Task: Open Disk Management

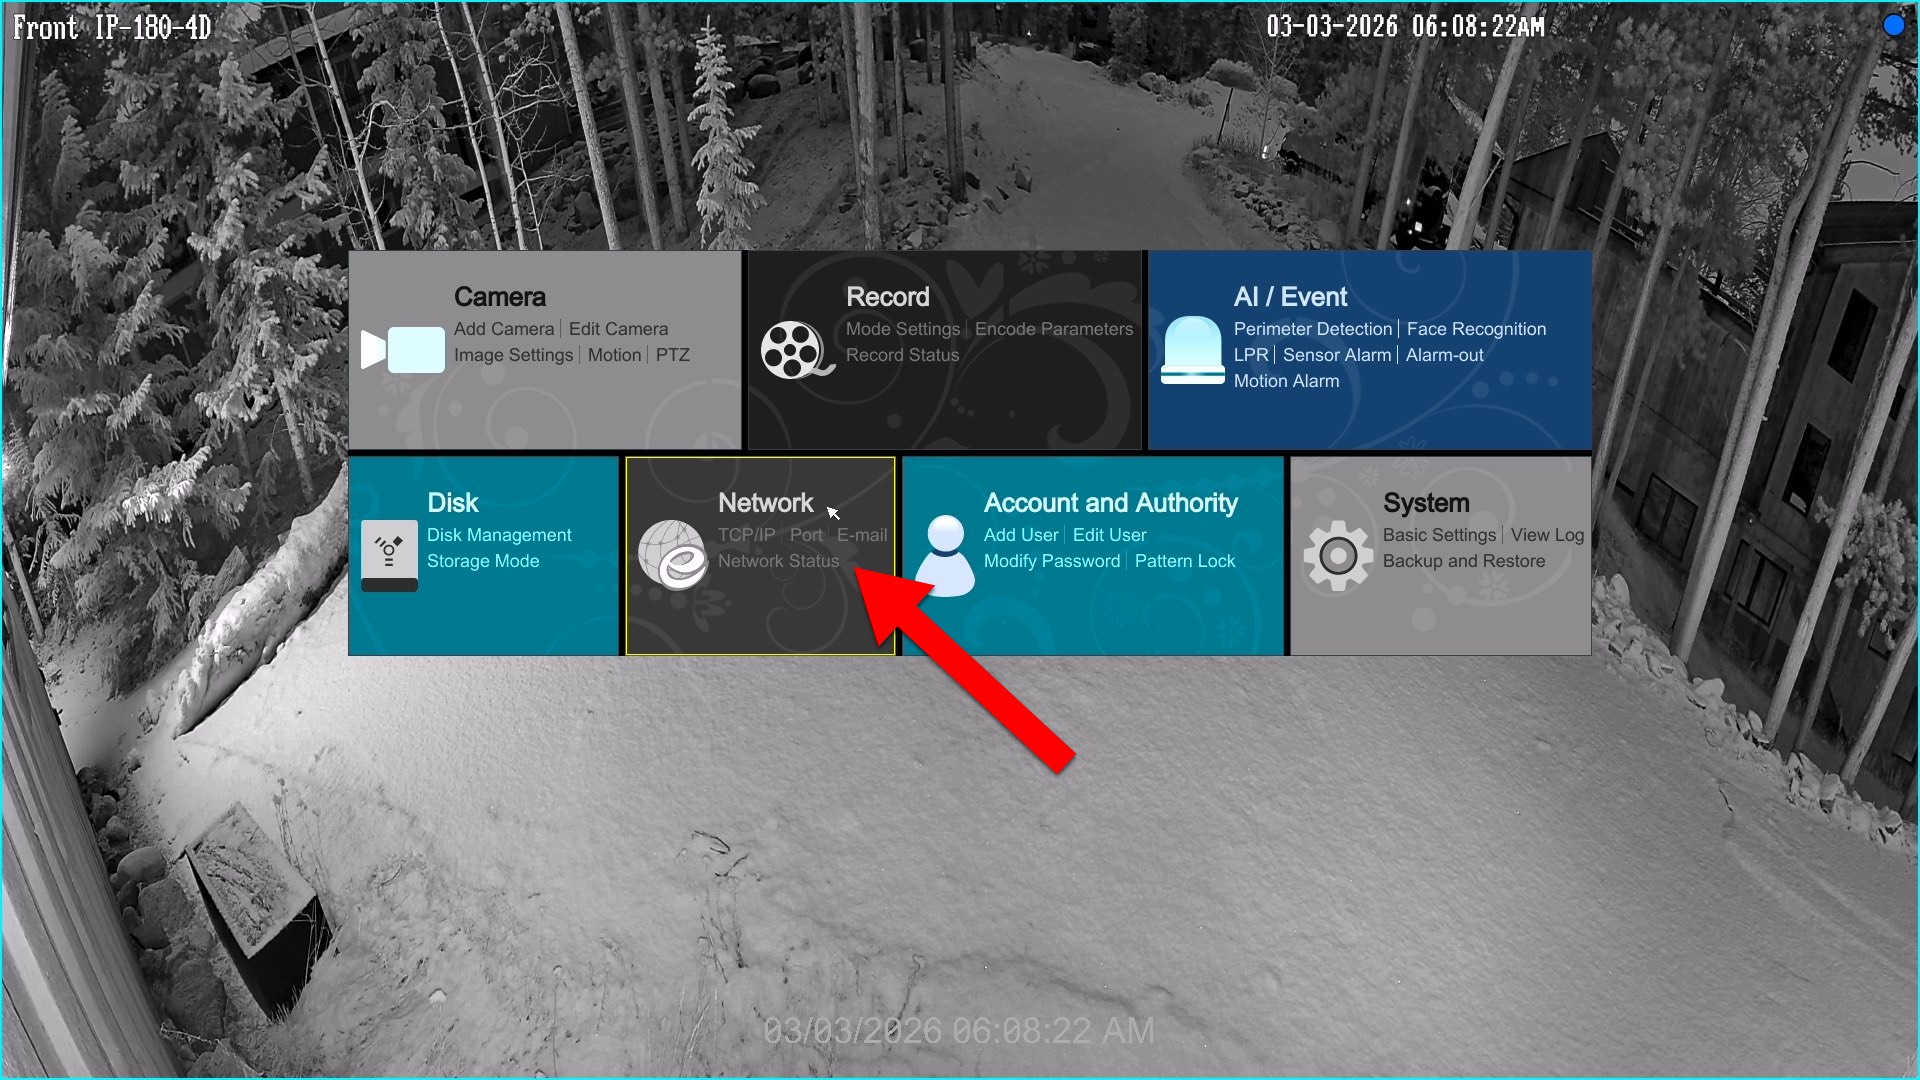Action: (x=499, y=535)
